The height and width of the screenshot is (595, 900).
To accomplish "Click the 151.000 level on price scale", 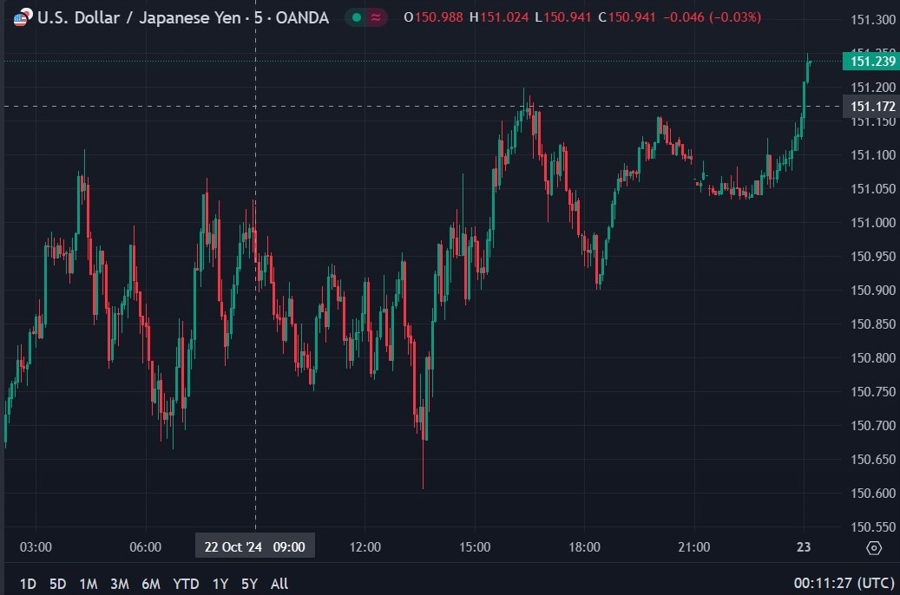I will point(872,222).
